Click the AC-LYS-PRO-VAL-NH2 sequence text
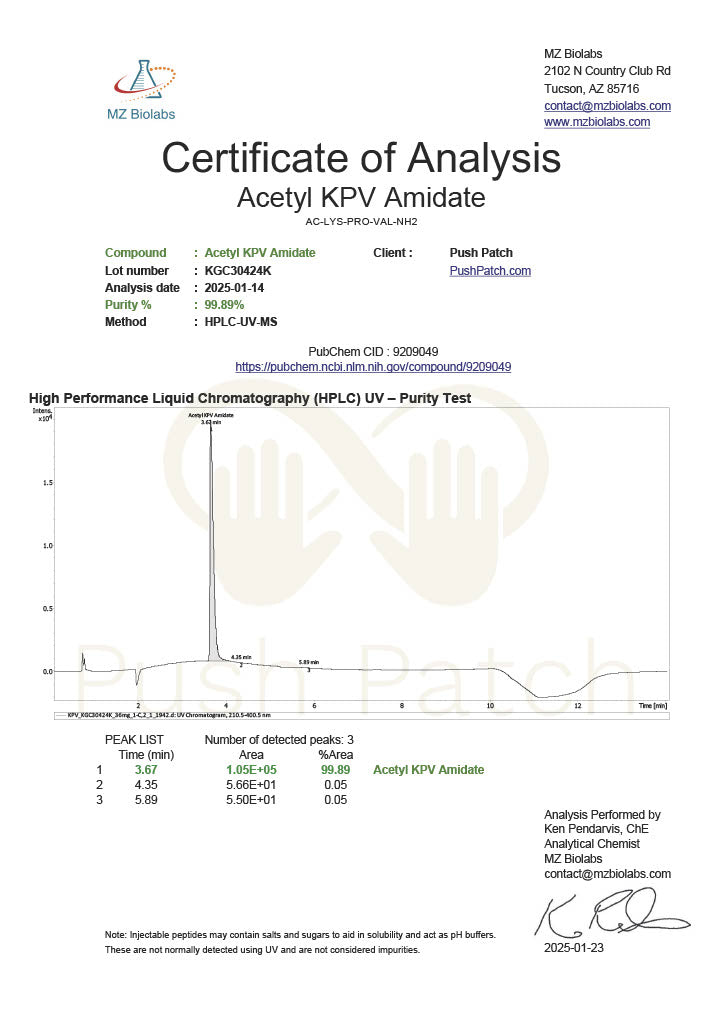The height and width of the screenshot is (1024, 723). [361, 221]
